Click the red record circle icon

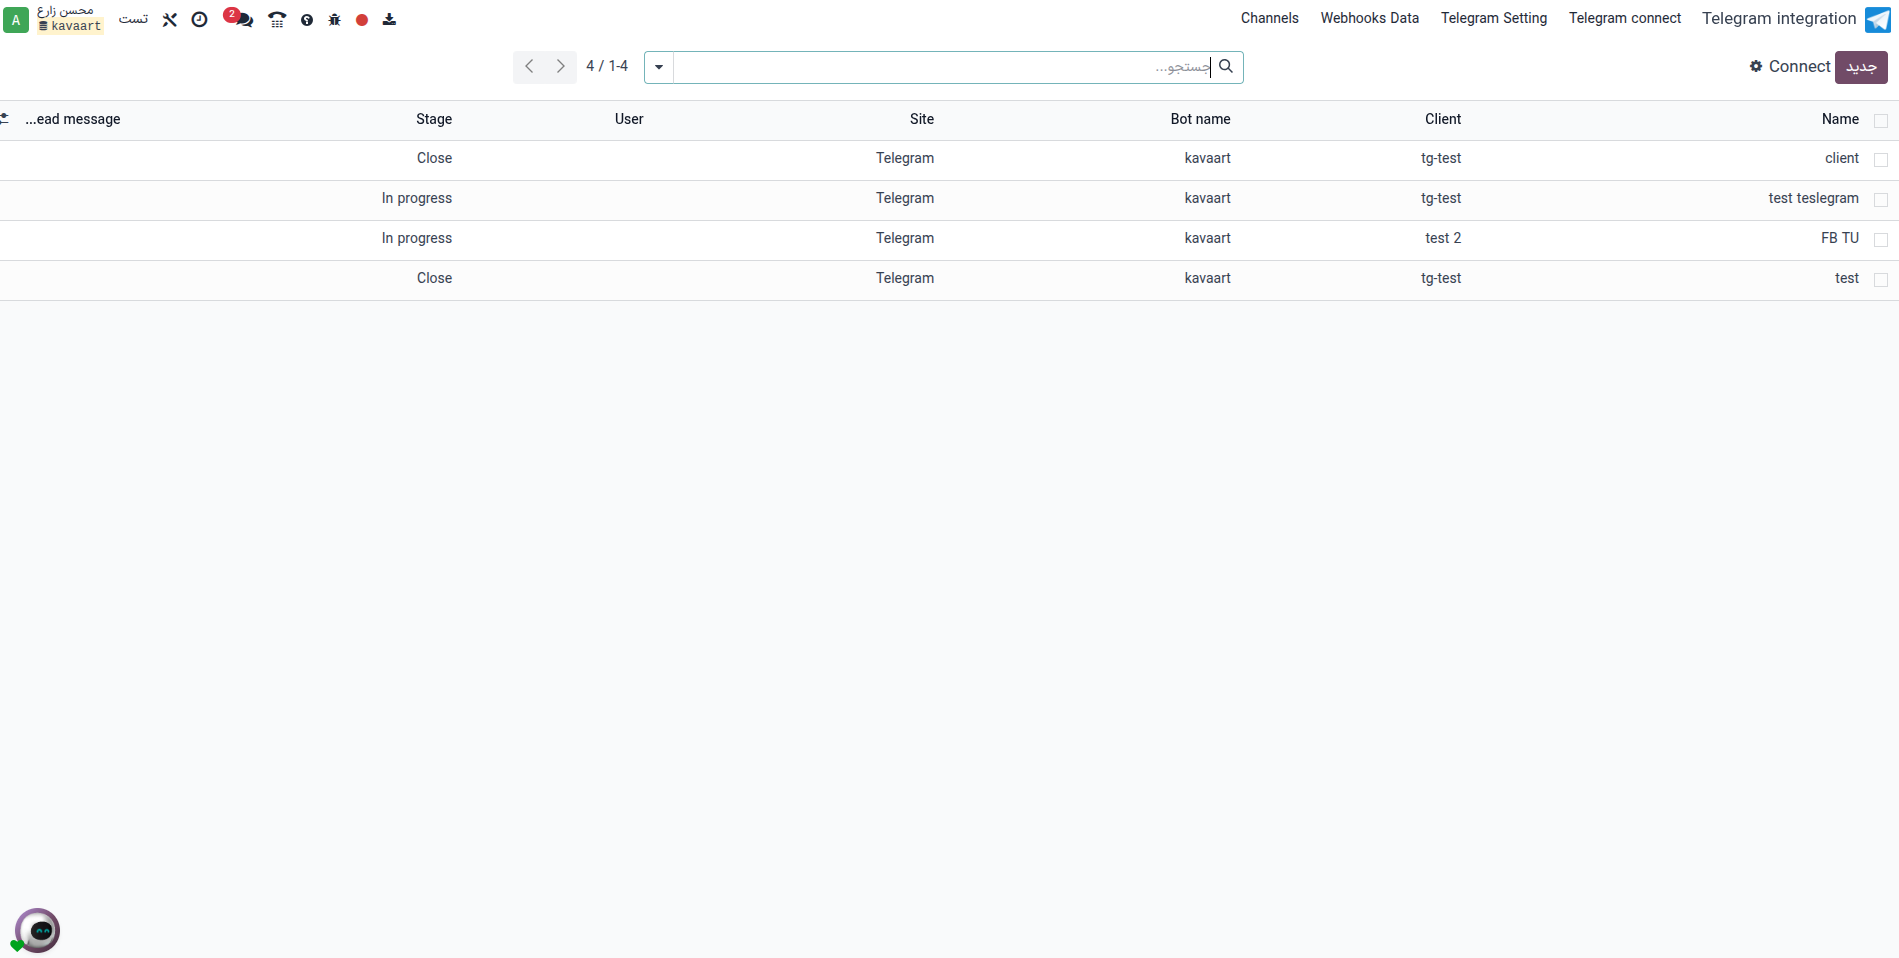pyautogui.click(x=362, y=19)
